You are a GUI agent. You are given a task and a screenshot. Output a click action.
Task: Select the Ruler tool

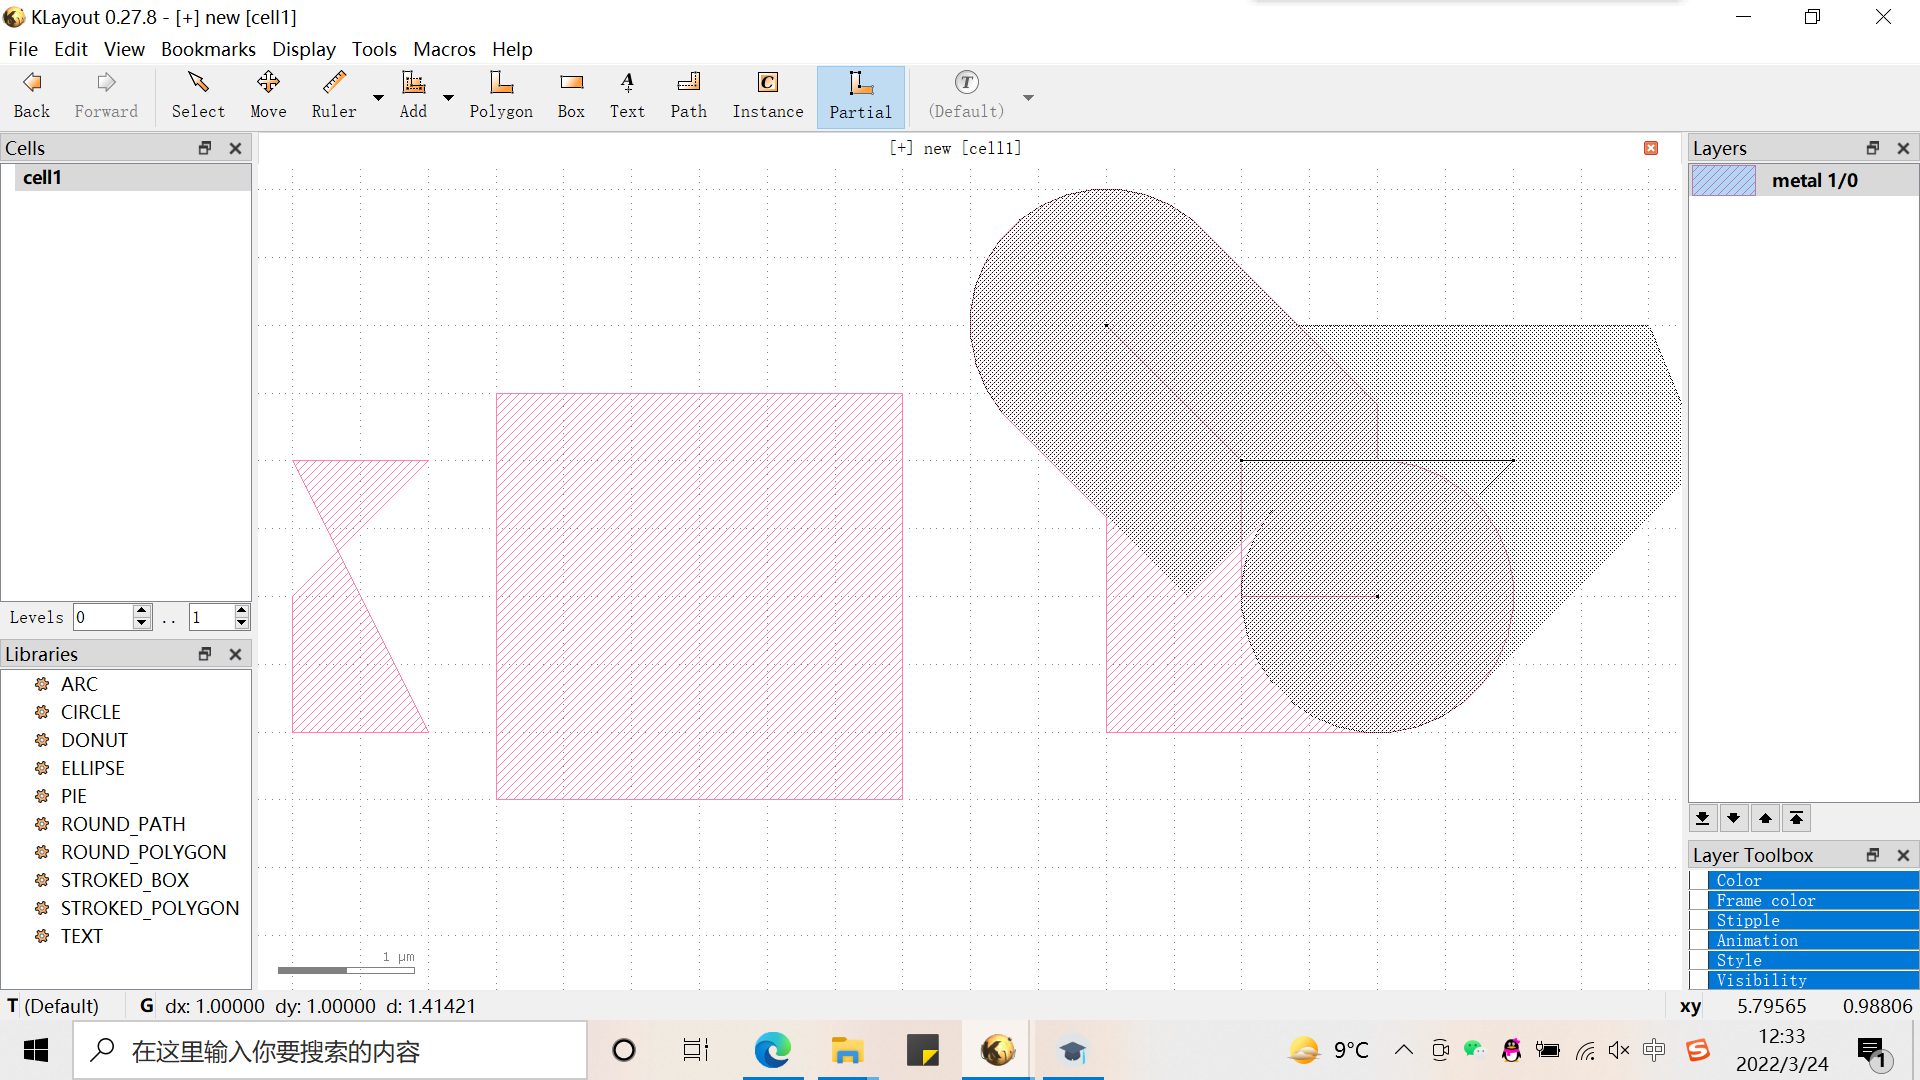point(333,96)
